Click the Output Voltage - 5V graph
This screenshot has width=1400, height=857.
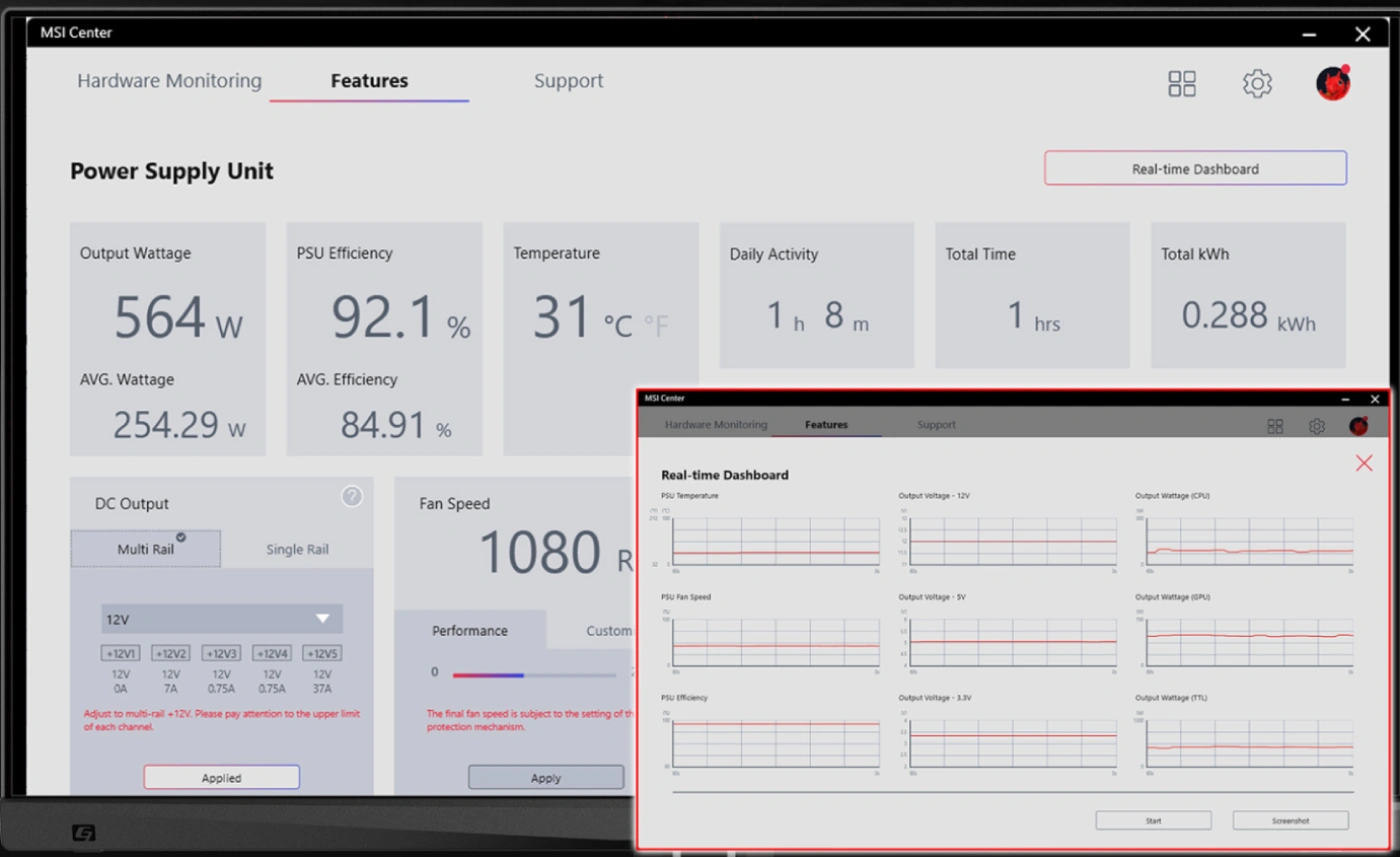click(x=1013, y=643)
